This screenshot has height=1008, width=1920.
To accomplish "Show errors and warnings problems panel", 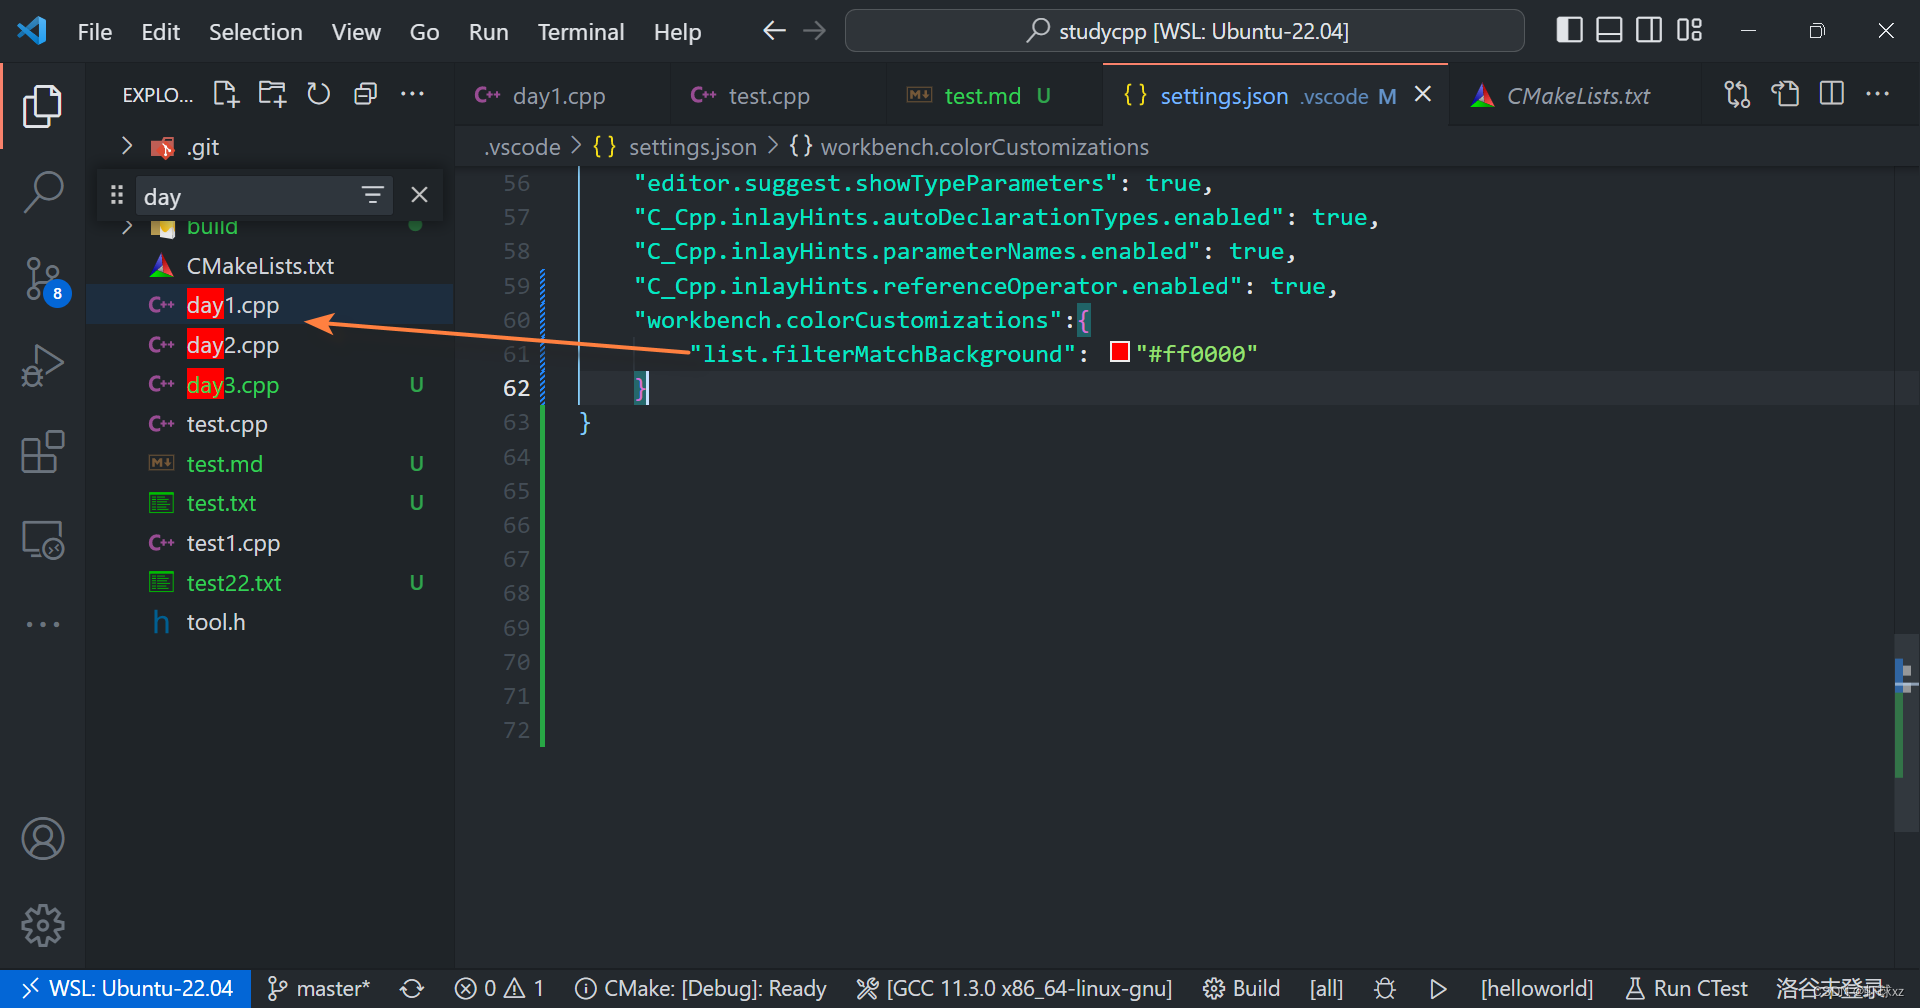I will [499, 988].
